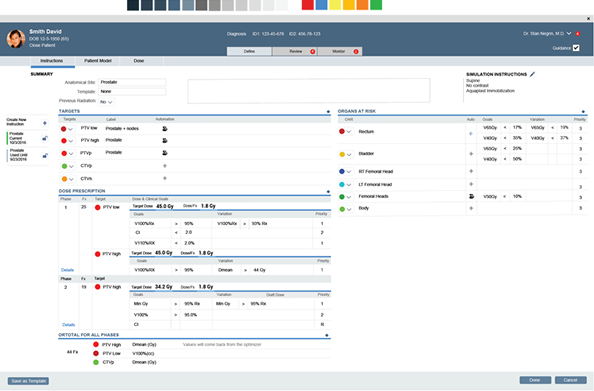The image size is (594, 391).
Task: Click the Anatomical Site input field
Action: point(132,82)
